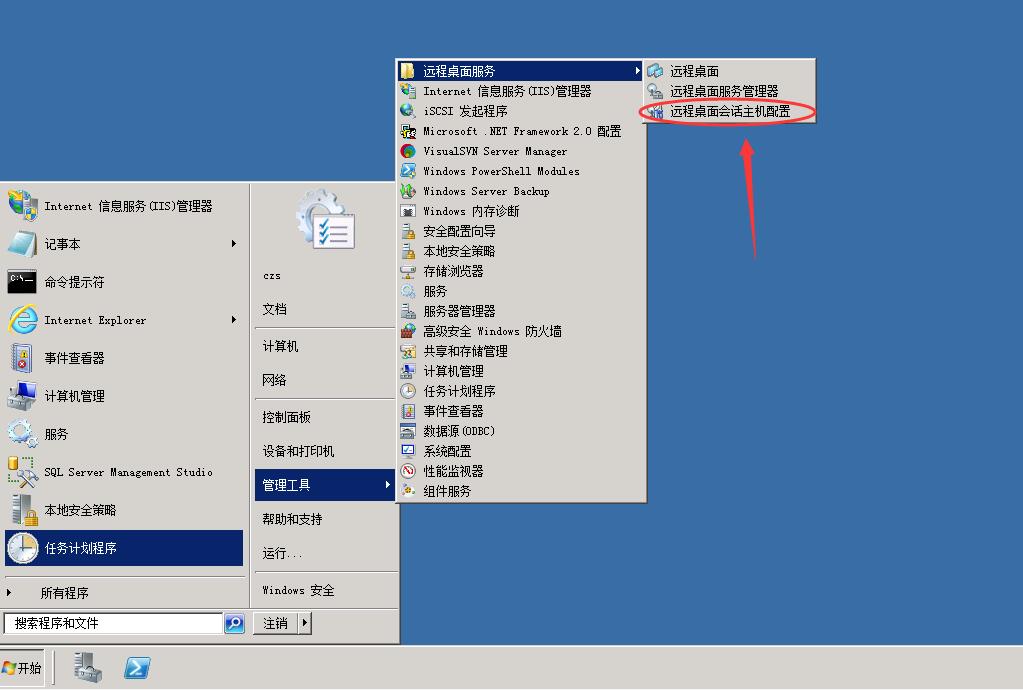Launch Command Prompt from its black console icon
1023x690 pixels.
[22, 282]
